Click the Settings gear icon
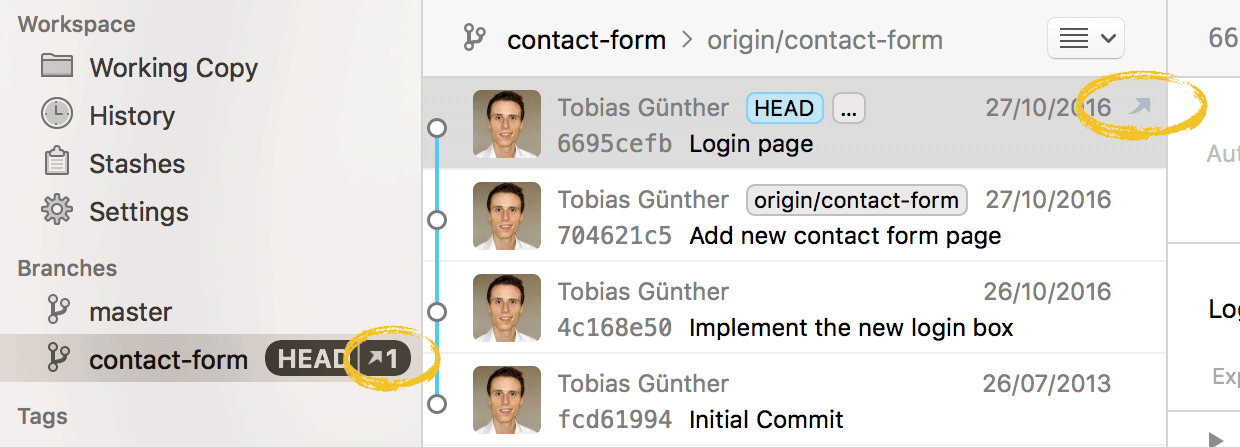 click(x=57, y=211)
